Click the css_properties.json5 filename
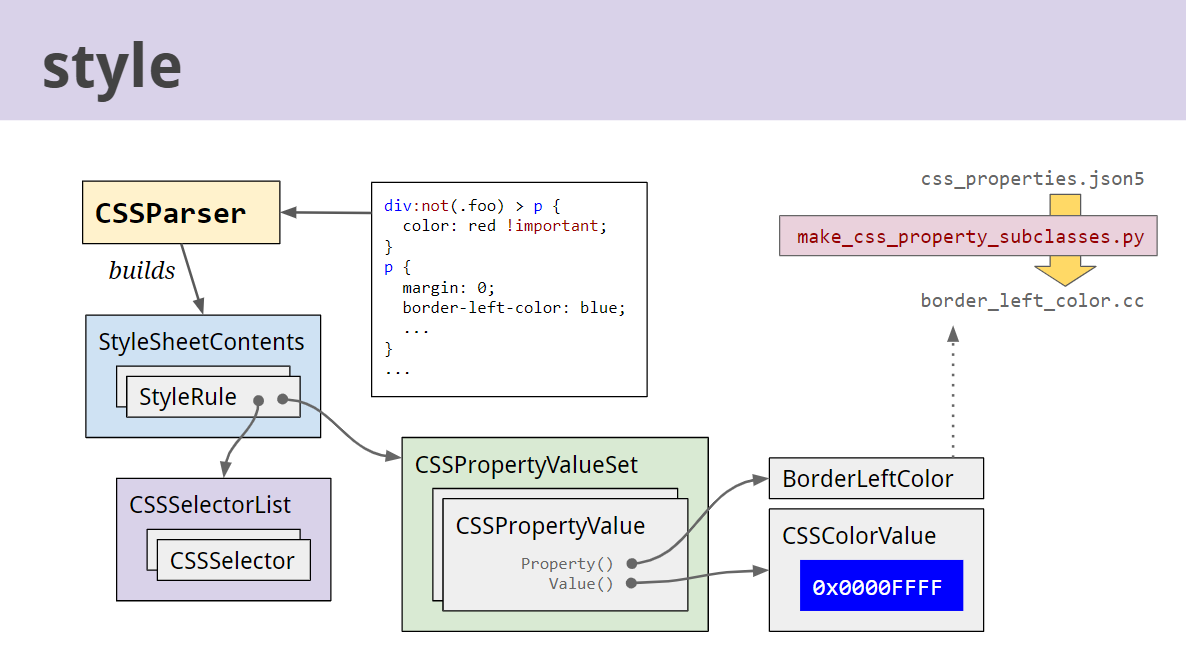This screenshot has height=655, width=1186. point(1032,179)
